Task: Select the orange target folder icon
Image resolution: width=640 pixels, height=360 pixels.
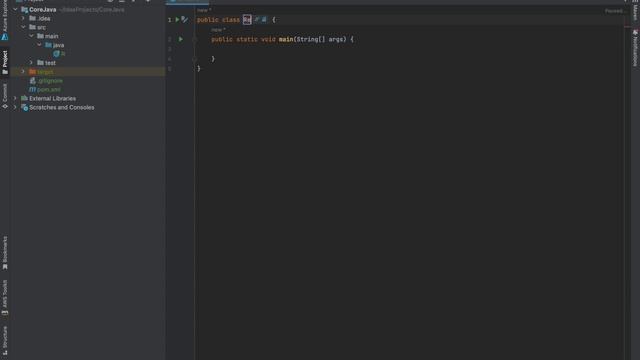Action: coord(32,72)
